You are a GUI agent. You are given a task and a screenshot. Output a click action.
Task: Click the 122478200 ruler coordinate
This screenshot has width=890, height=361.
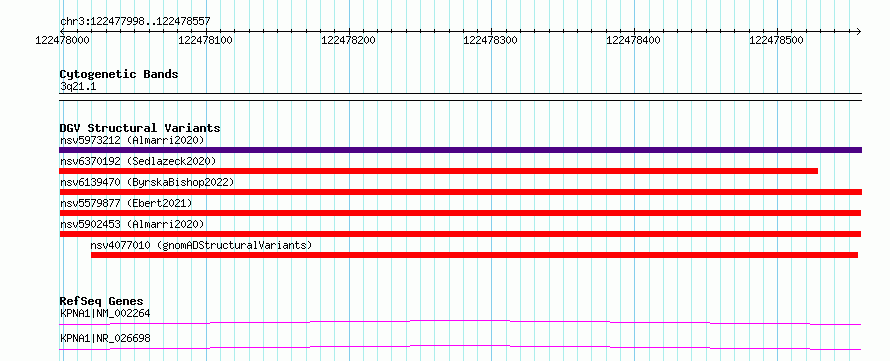[x=348, y=41]
